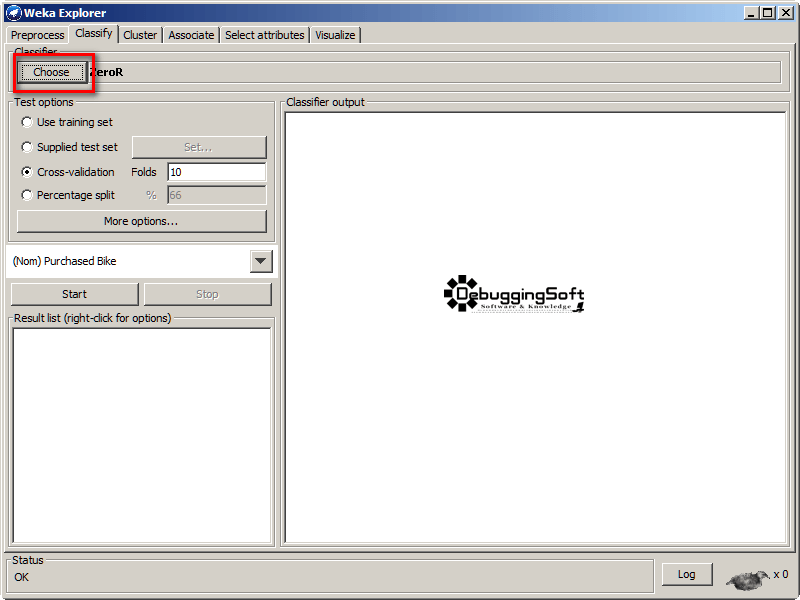Open the Visualize tab

coord(335,35)
